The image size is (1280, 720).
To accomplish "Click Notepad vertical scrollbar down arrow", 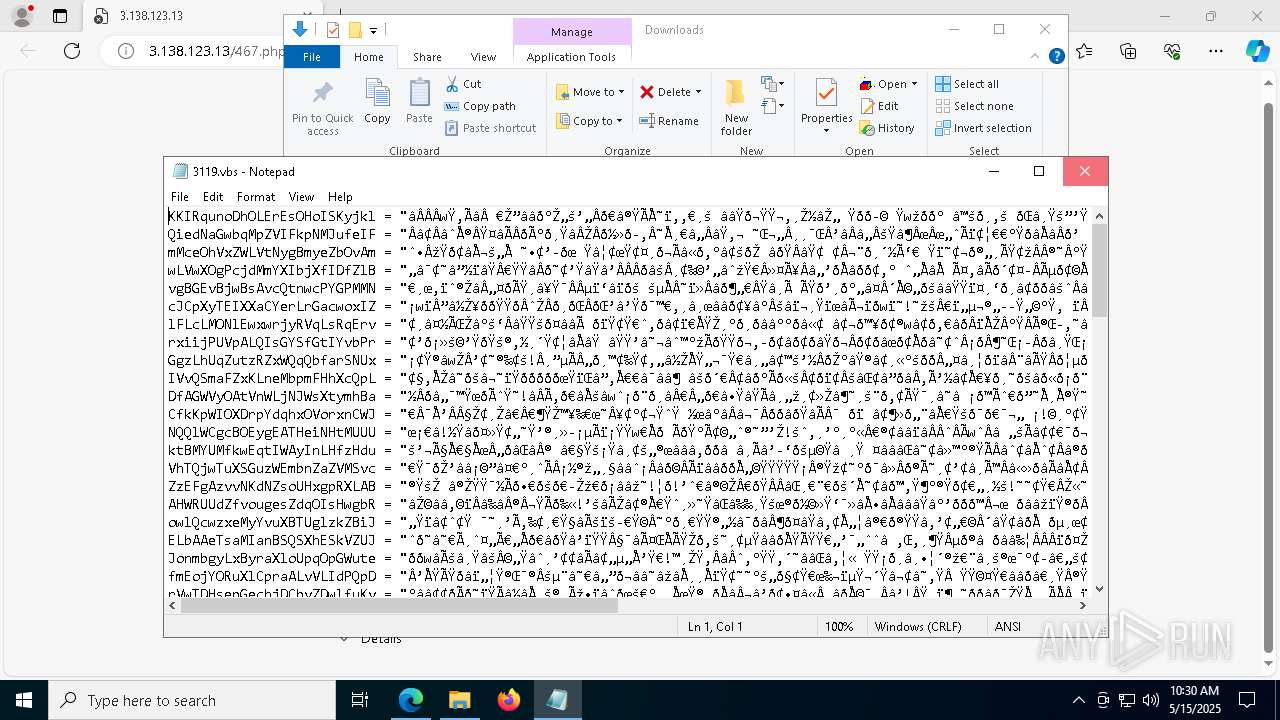I will [1099, 588].
